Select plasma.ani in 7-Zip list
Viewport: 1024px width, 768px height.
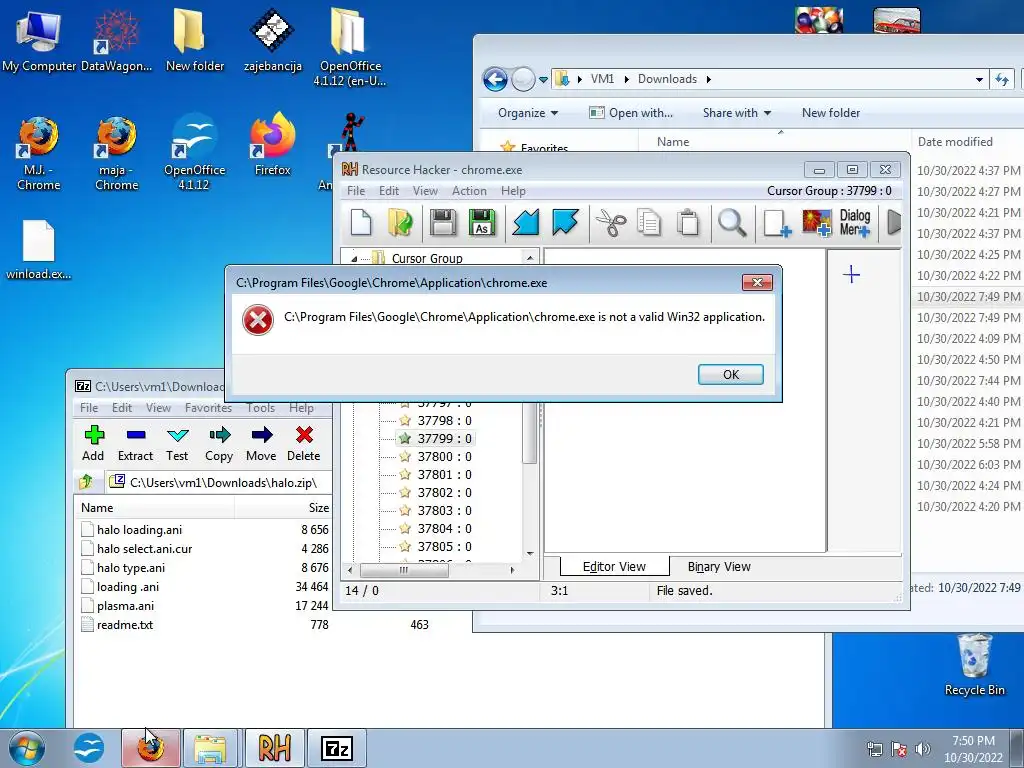pos(125,606)
